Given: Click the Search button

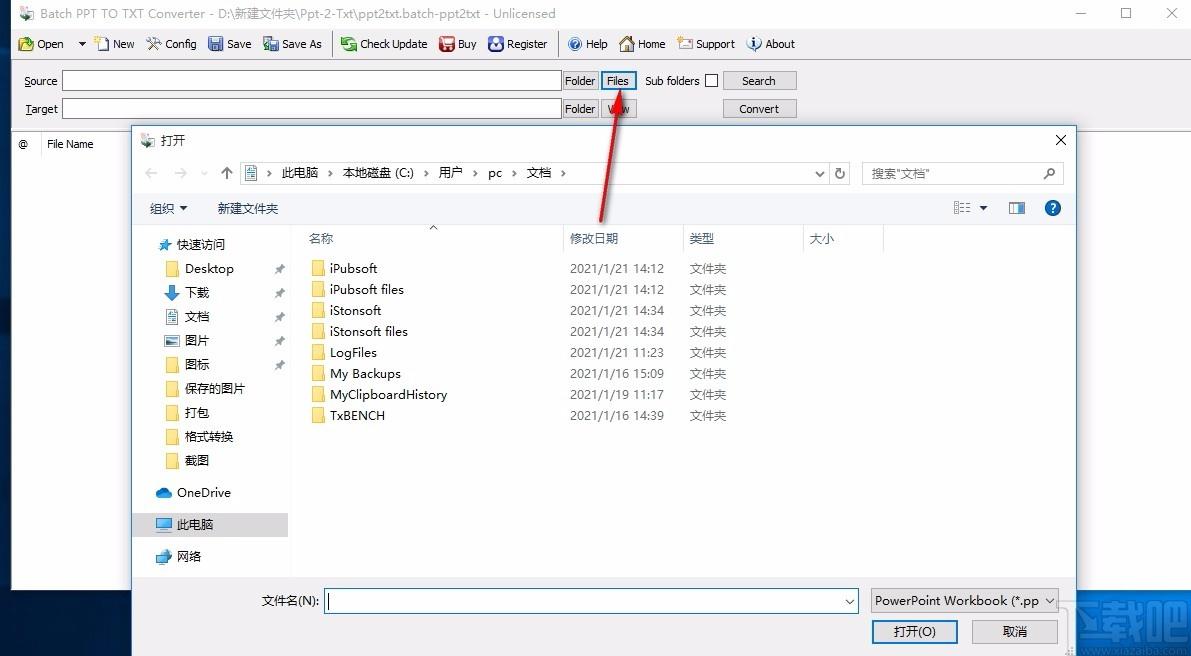Looking at the screenshot, I should coord(760,80).
